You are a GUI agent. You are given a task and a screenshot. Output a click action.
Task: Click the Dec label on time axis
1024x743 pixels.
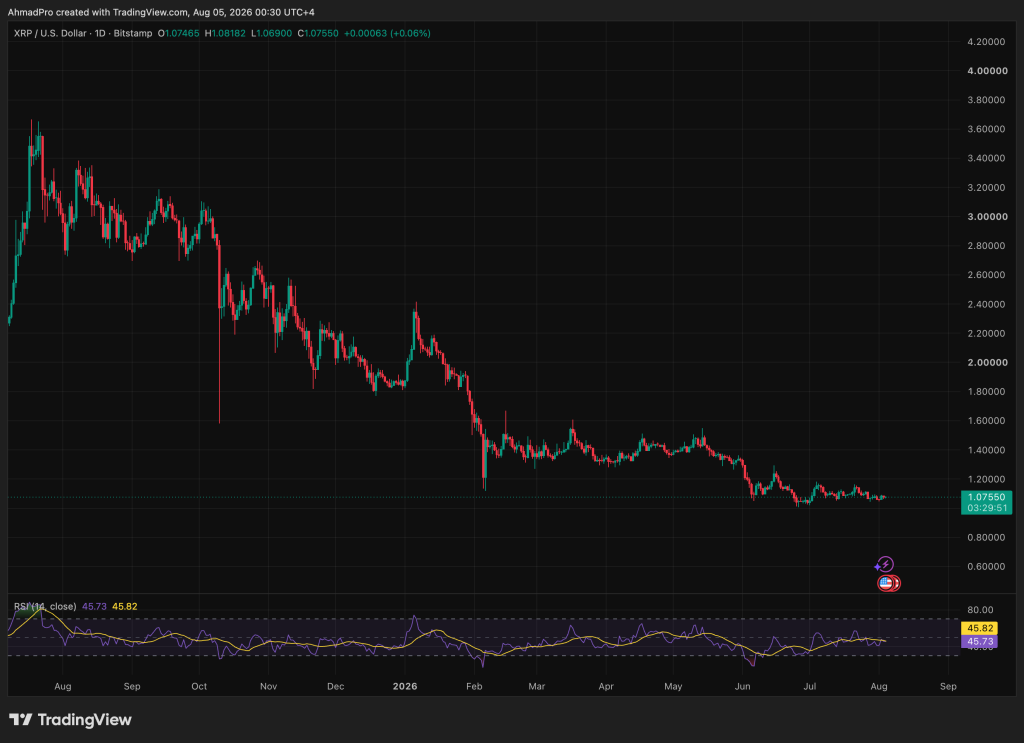(x=335, y=686)
